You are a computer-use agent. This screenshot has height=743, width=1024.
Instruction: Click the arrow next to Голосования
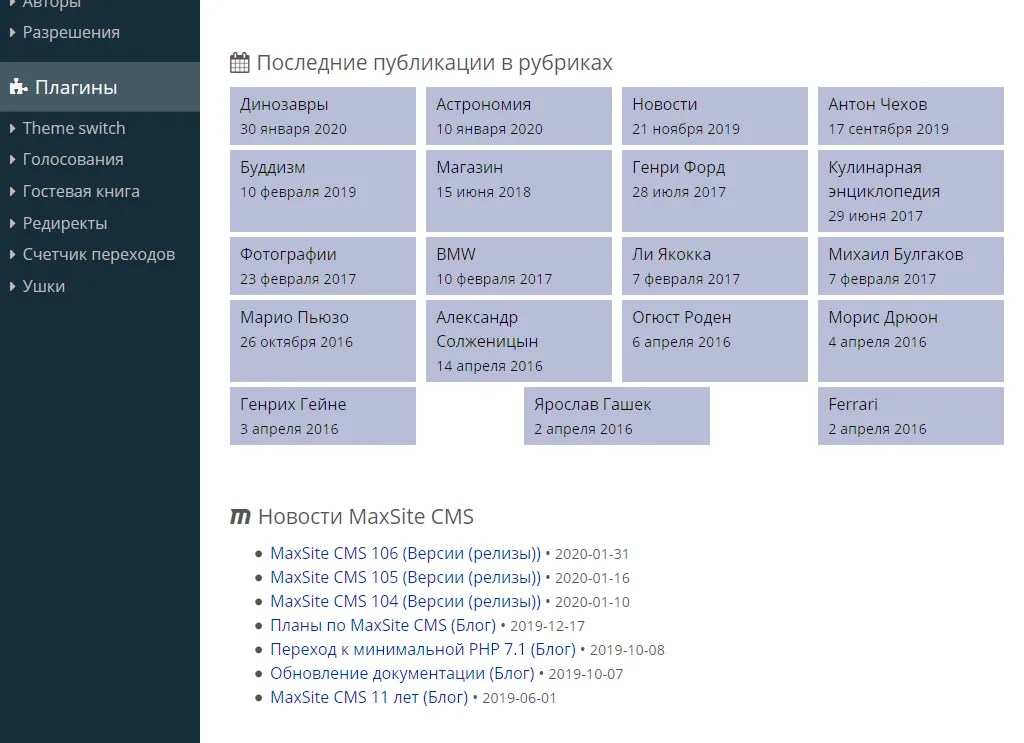(12, 160)
